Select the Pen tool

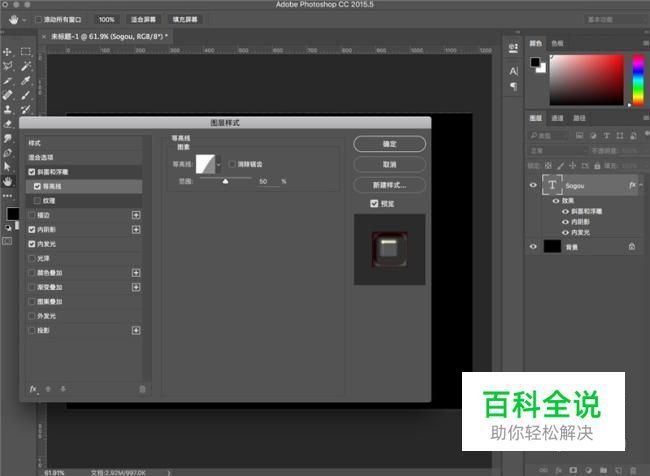(7, 153)
